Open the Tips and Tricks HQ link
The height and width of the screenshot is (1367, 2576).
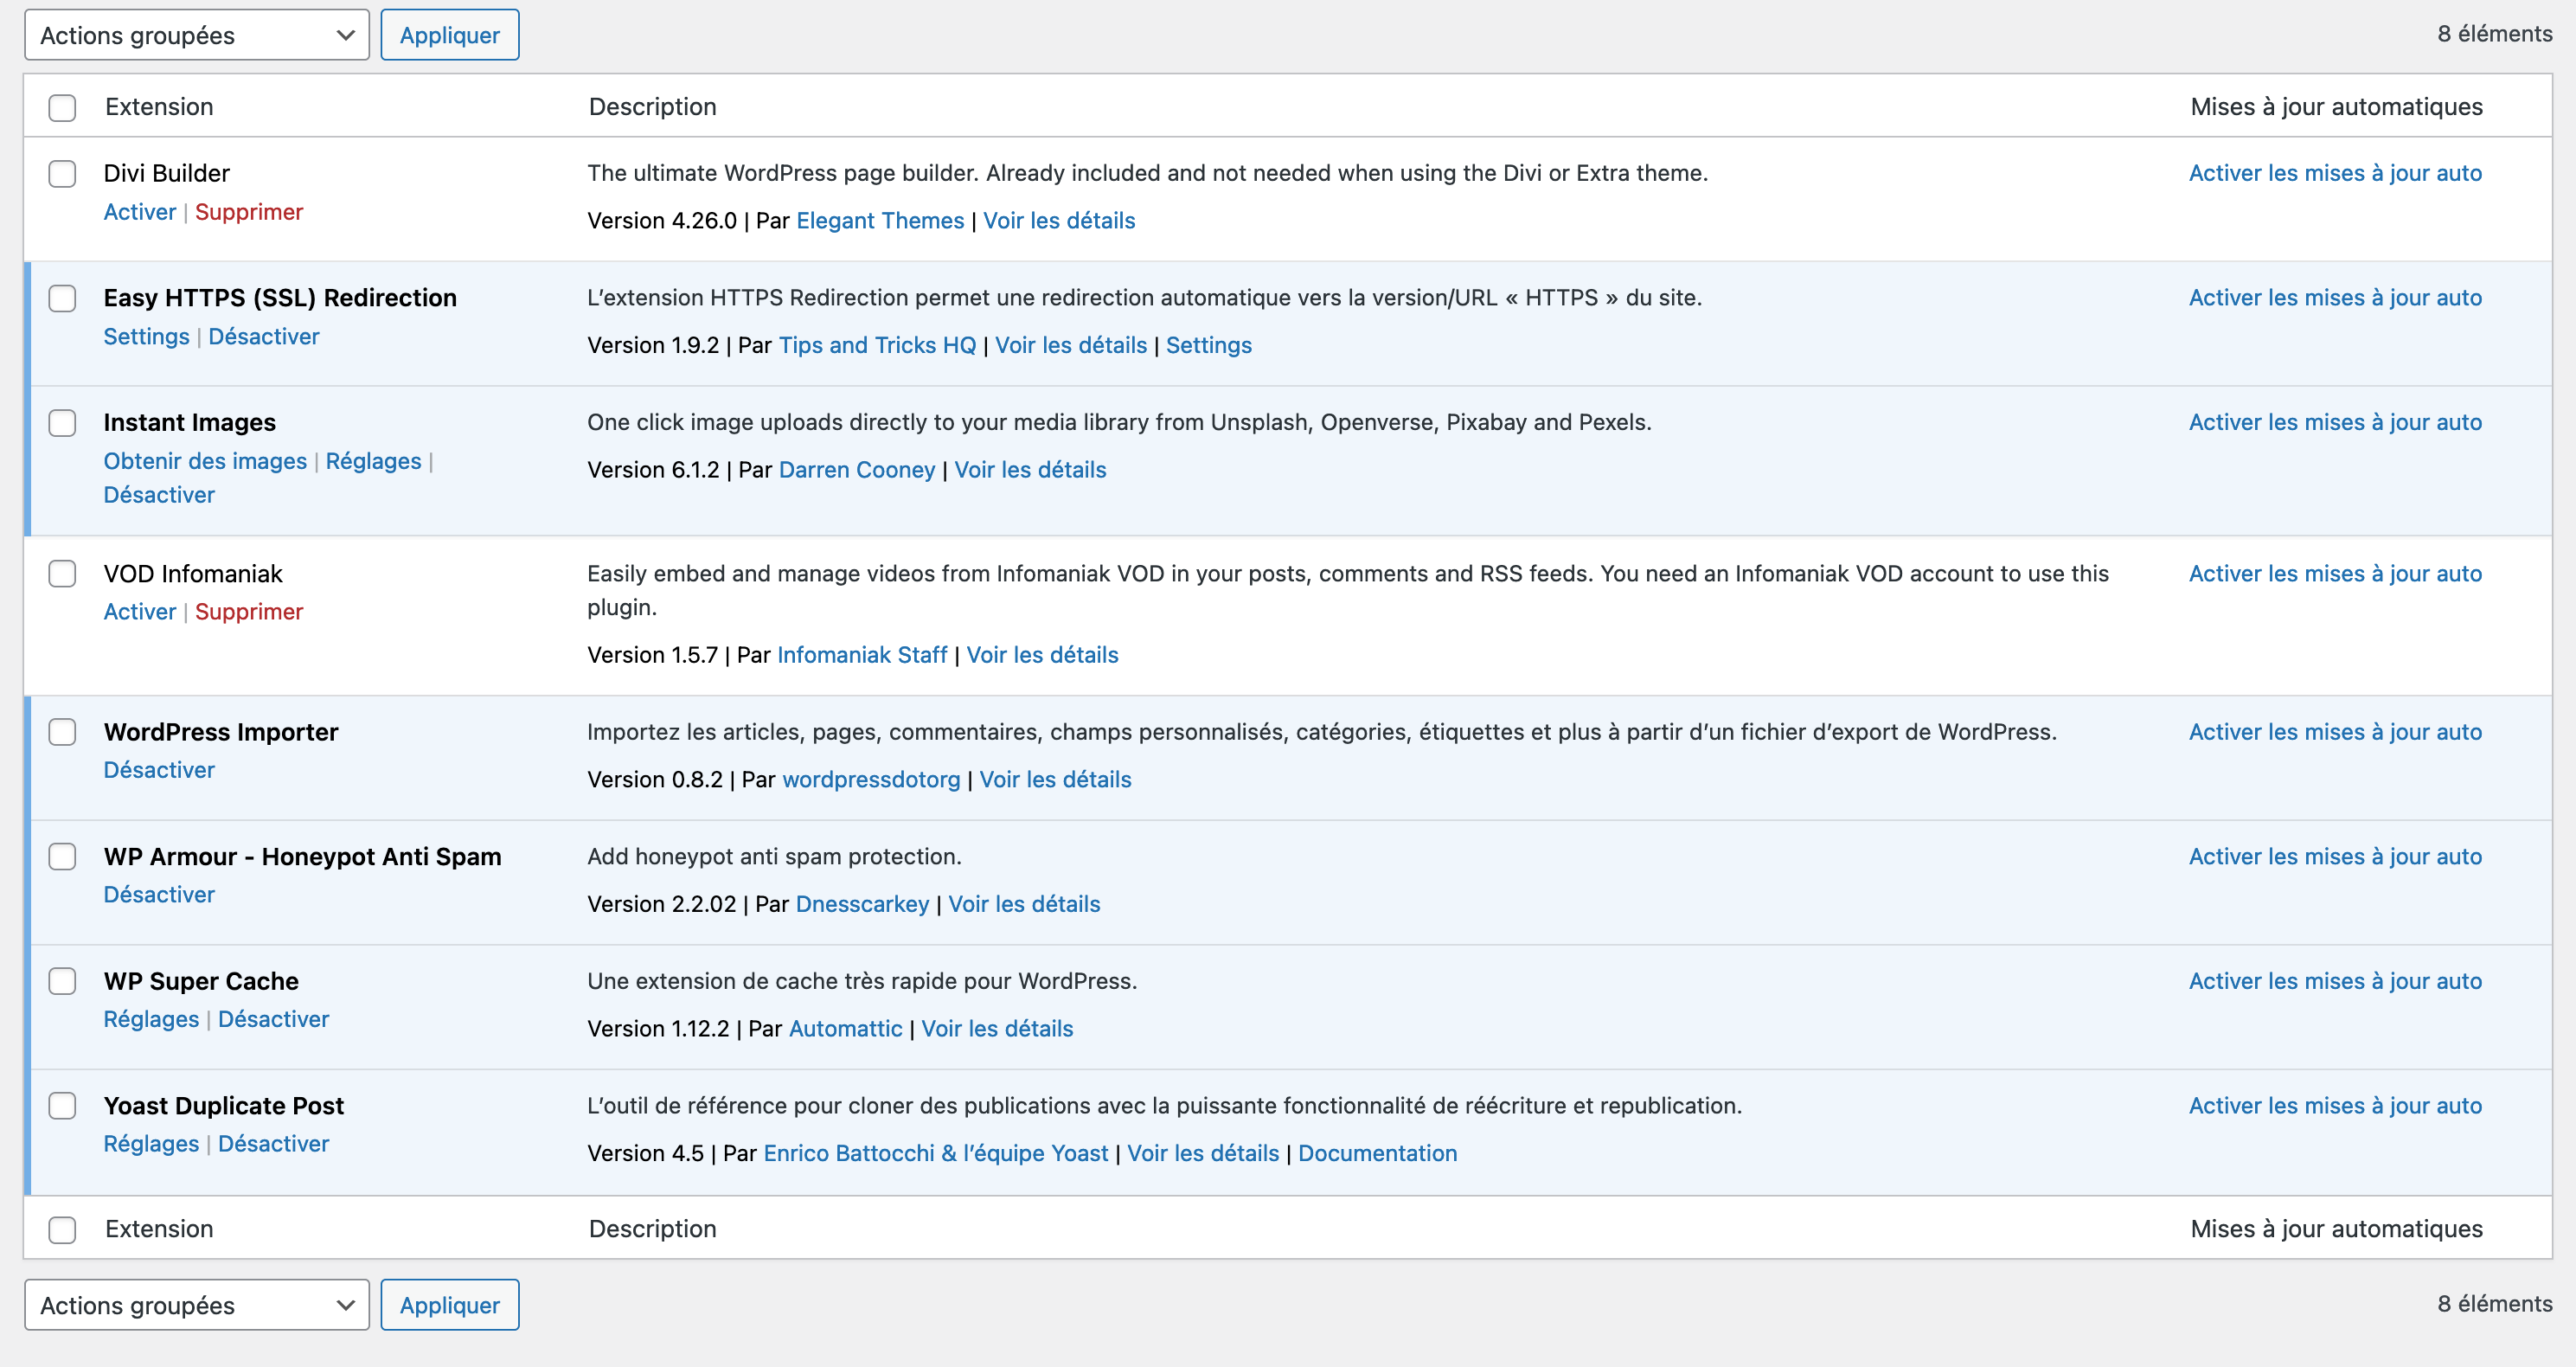pyautogui.click(x=877, y=345)
